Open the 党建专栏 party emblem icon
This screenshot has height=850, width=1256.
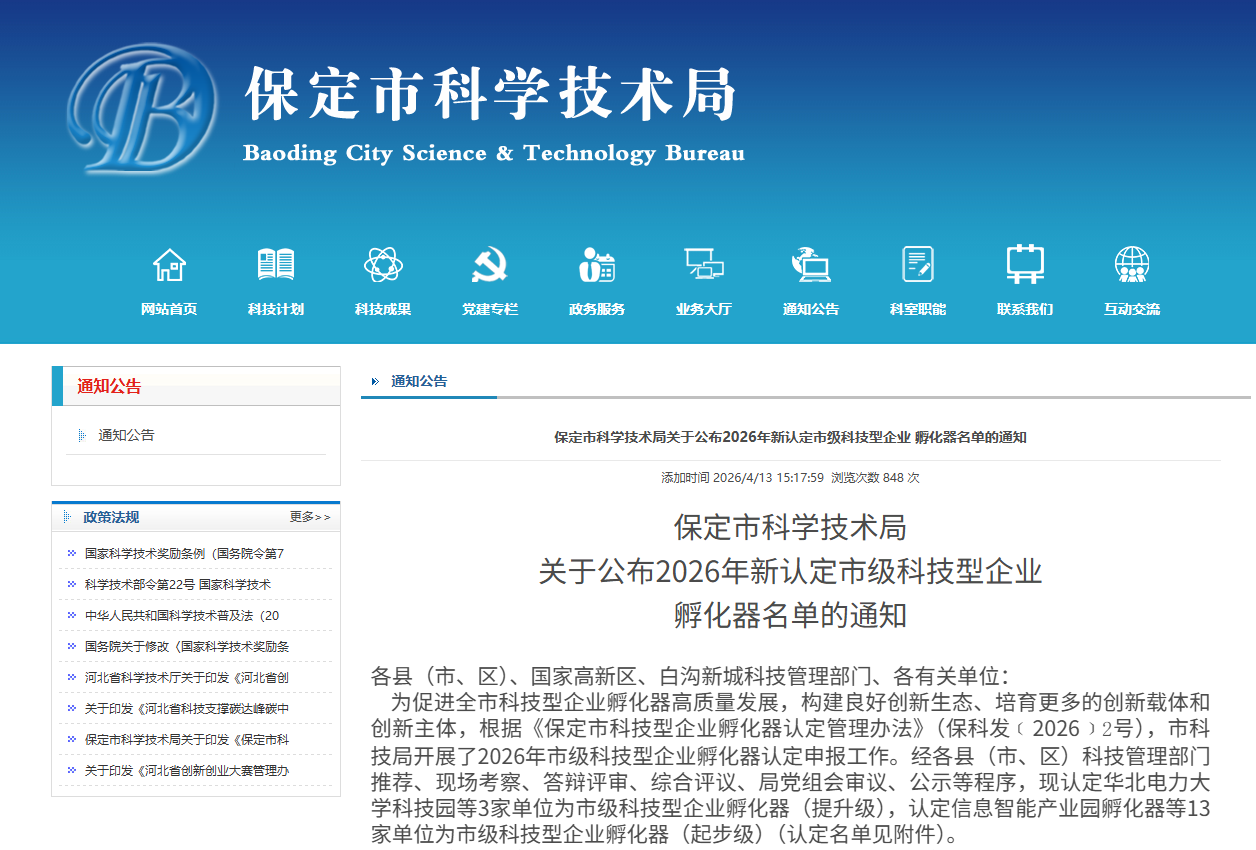click(490, 265)
